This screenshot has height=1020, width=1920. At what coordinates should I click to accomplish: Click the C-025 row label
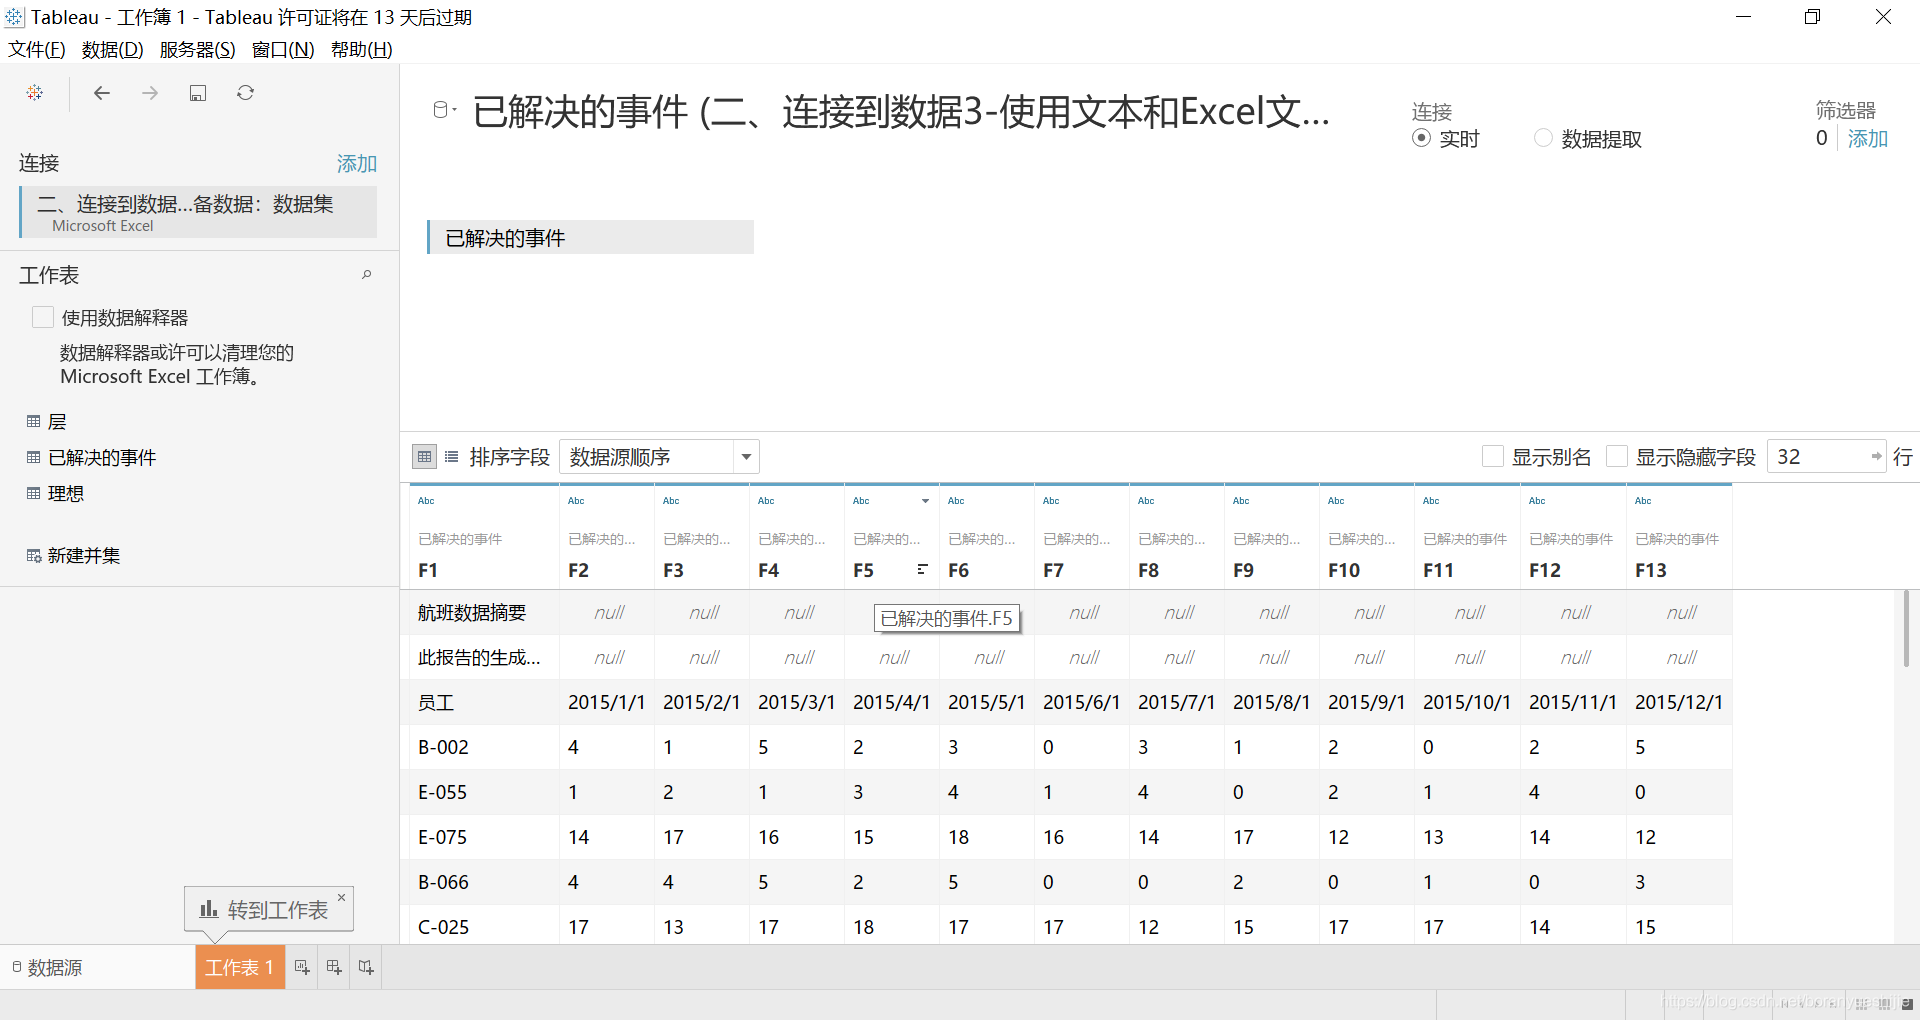[443, 928]
